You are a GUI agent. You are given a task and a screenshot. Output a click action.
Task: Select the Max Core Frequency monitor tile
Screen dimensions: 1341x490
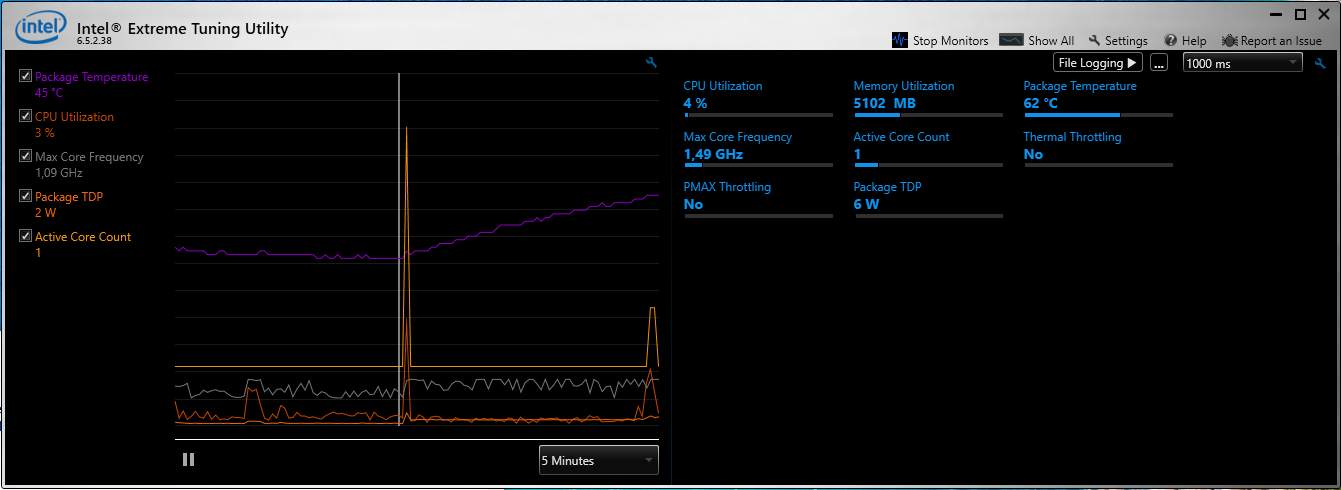coord(758,149)
